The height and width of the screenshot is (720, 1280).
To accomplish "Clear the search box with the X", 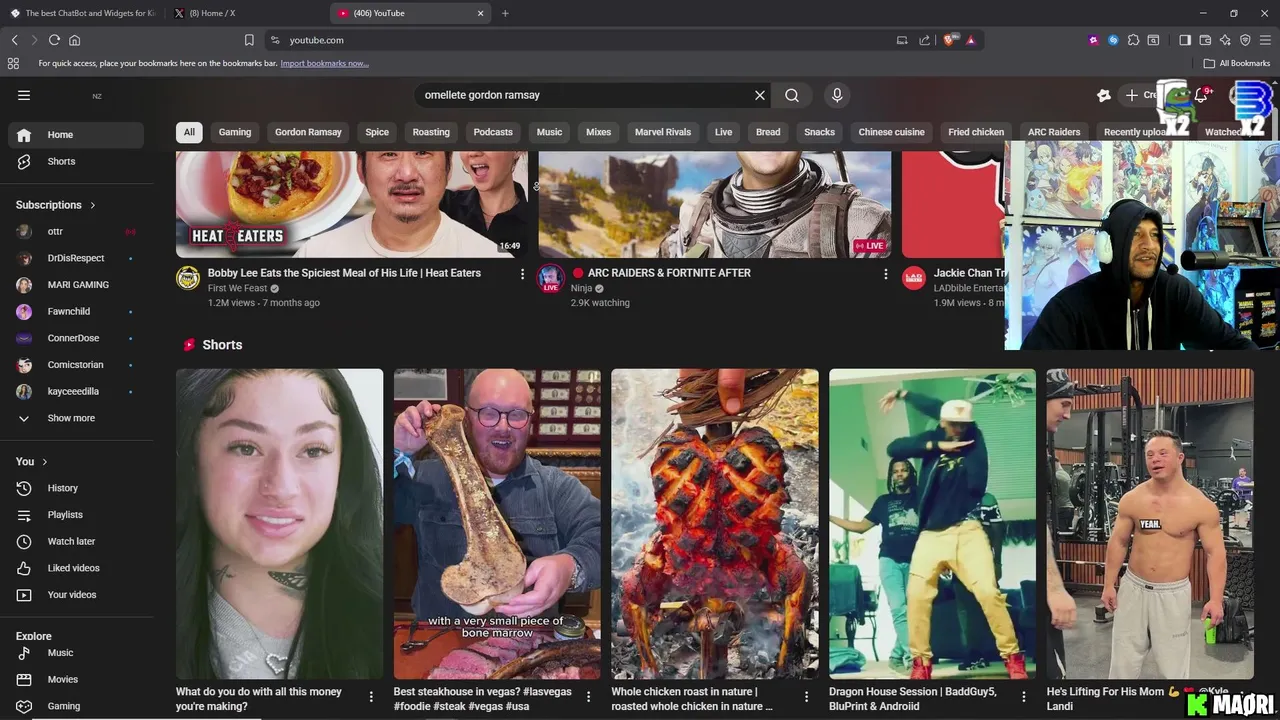I will click(x=760, y=95).
